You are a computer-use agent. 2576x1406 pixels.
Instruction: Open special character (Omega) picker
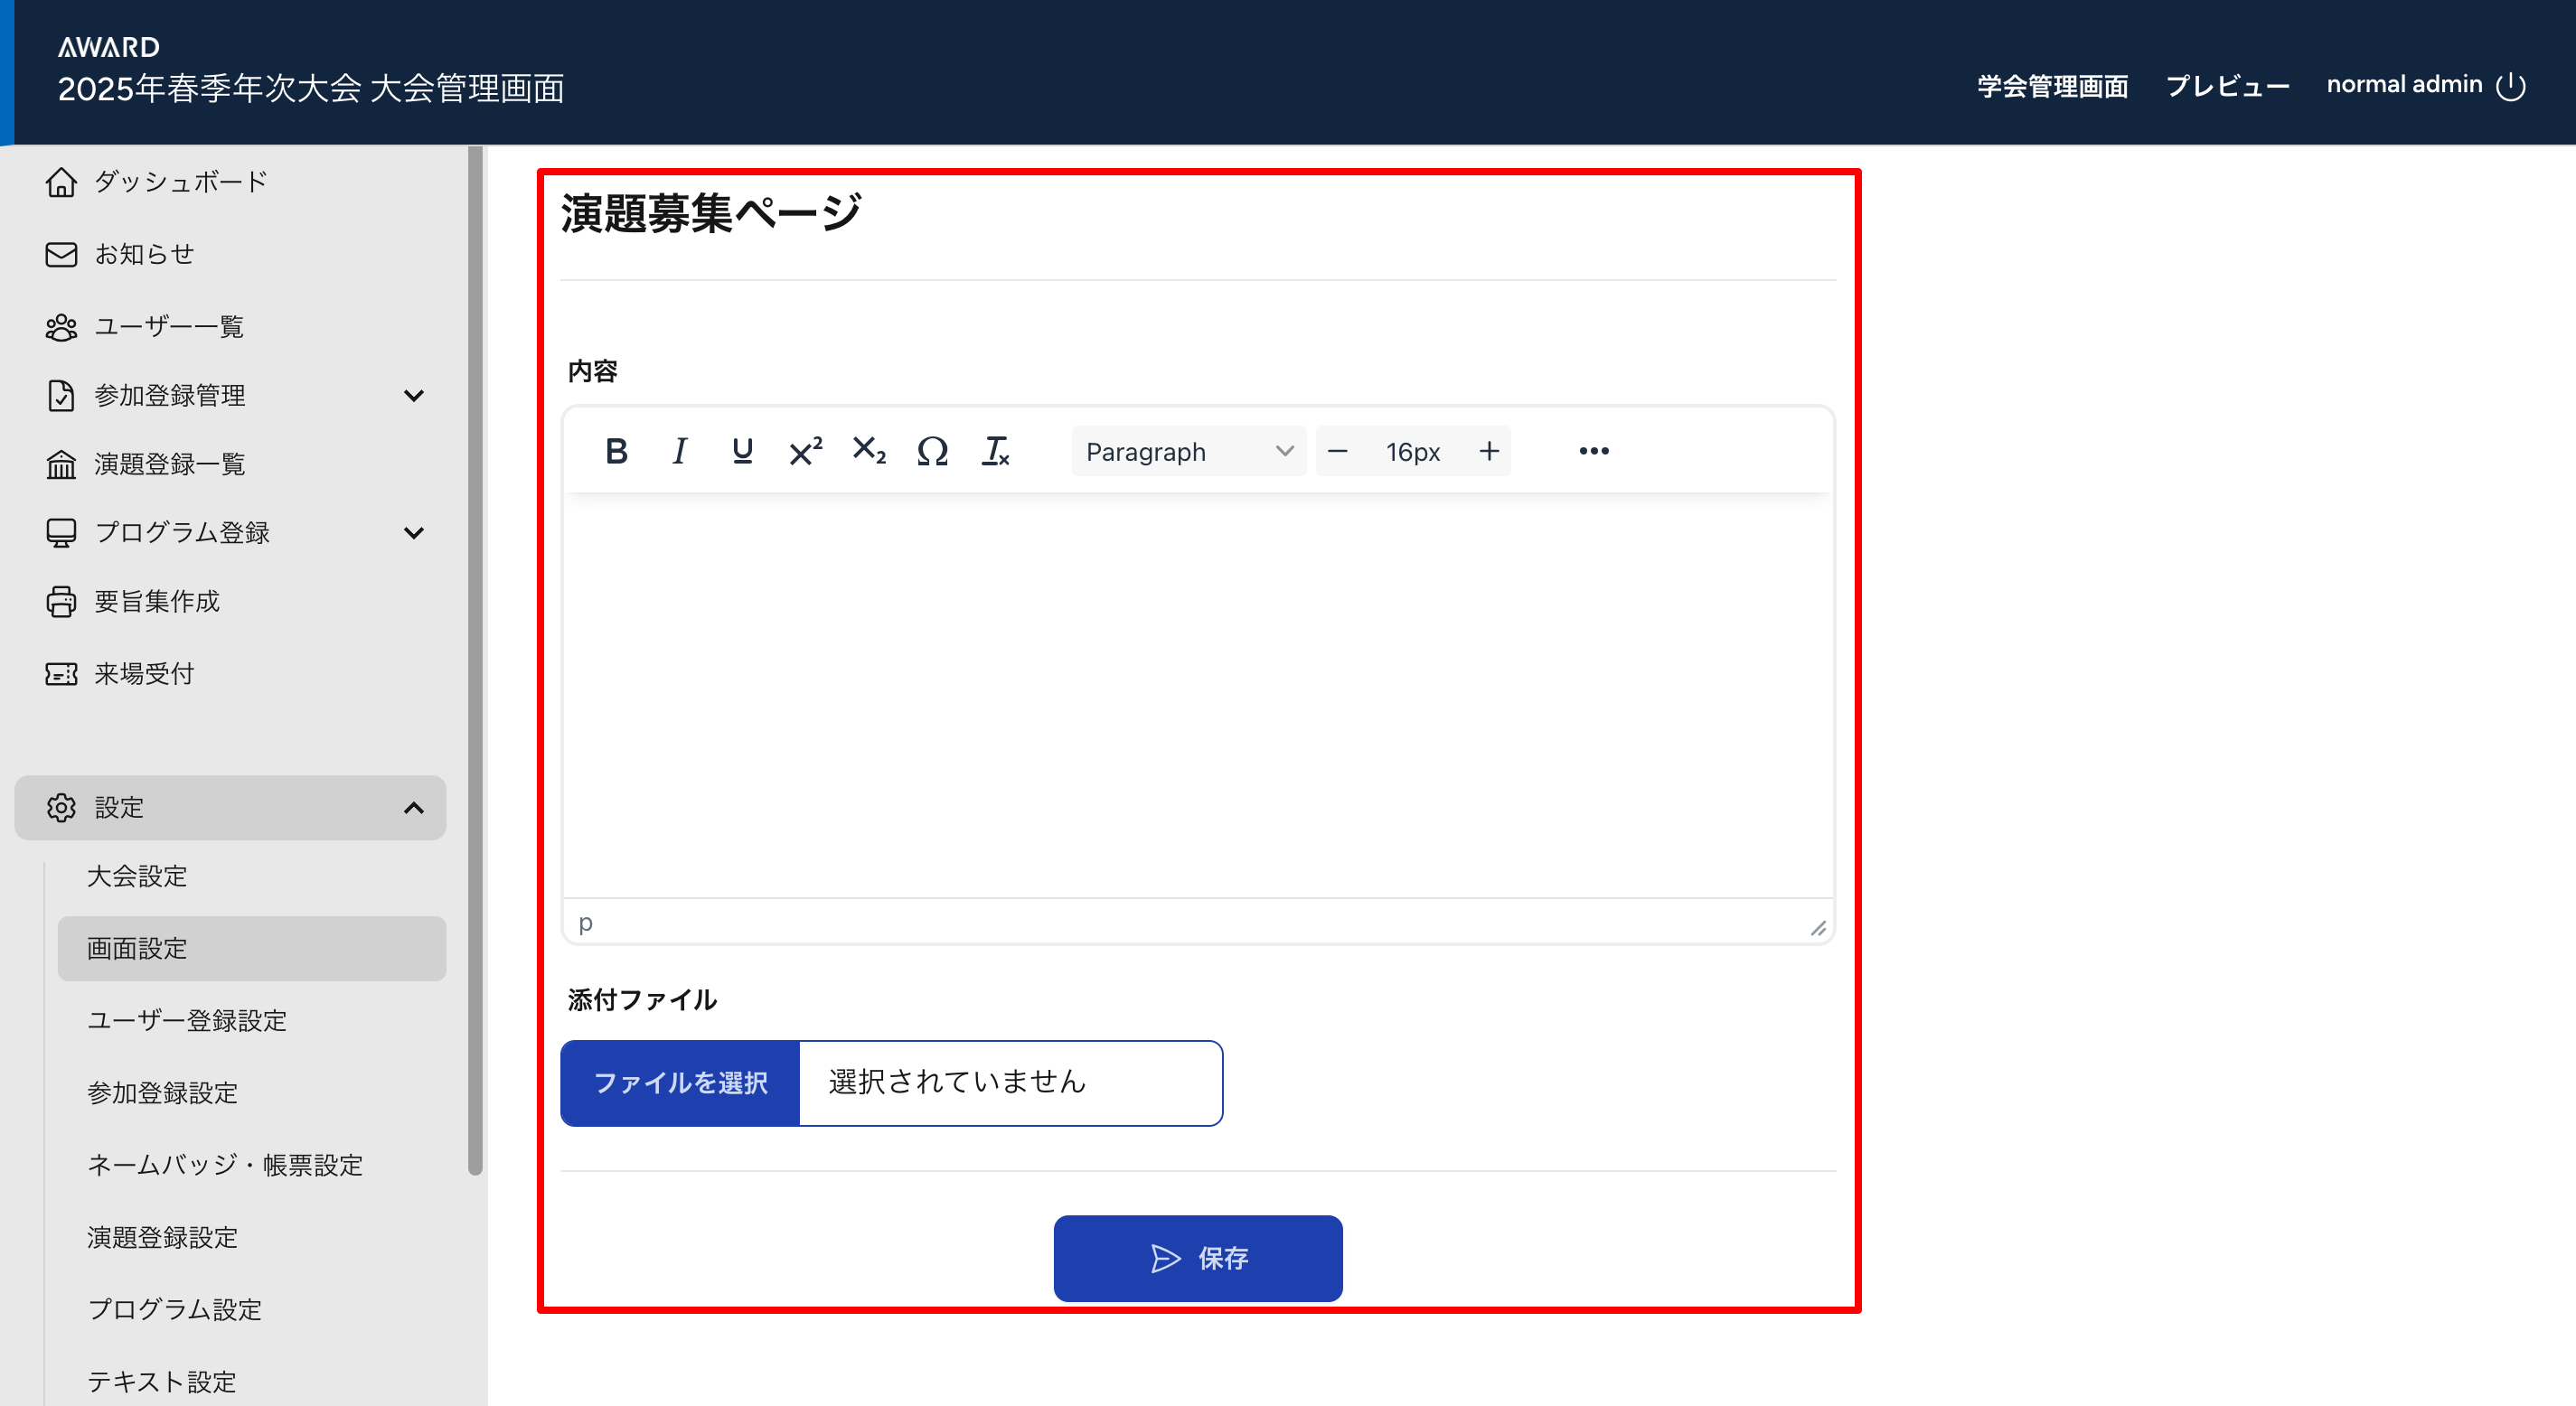pos(932,451)
